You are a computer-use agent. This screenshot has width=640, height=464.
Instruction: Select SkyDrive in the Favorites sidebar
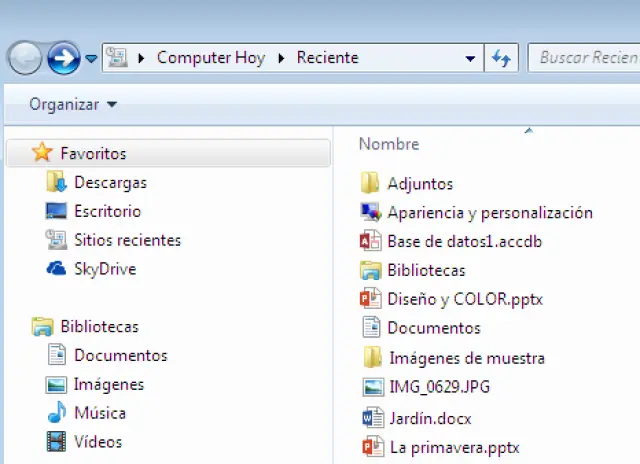(104, 269)
